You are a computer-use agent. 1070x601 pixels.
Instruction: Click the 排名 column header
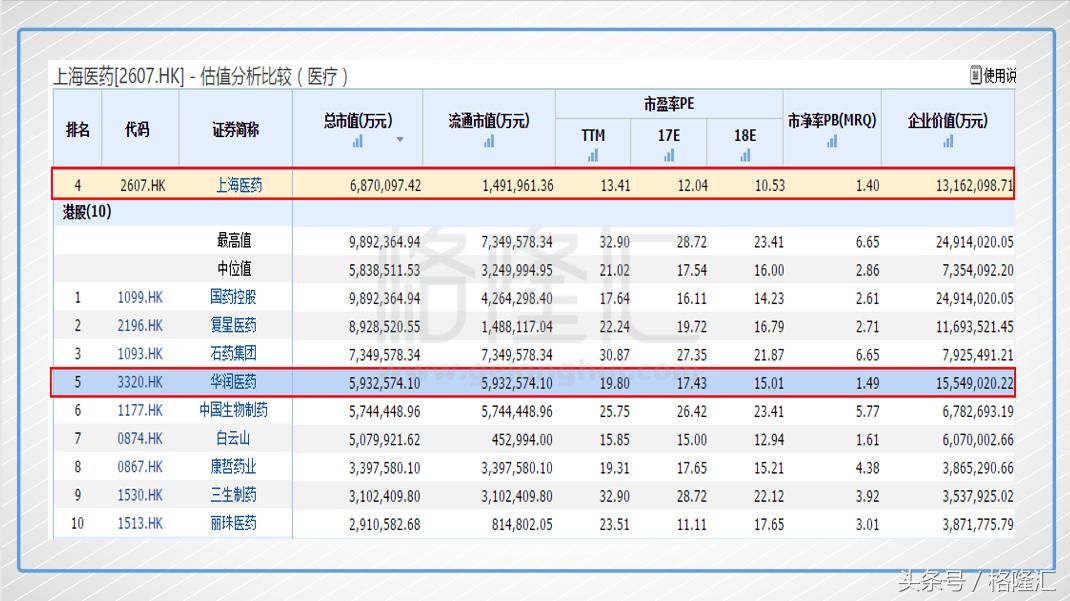78,130
